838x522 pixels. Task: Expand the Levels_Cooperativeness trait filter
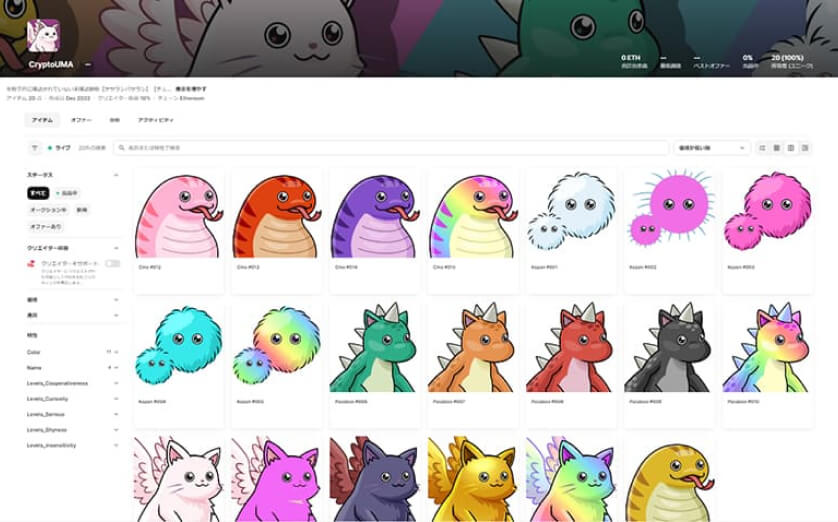tap(73, 383)
